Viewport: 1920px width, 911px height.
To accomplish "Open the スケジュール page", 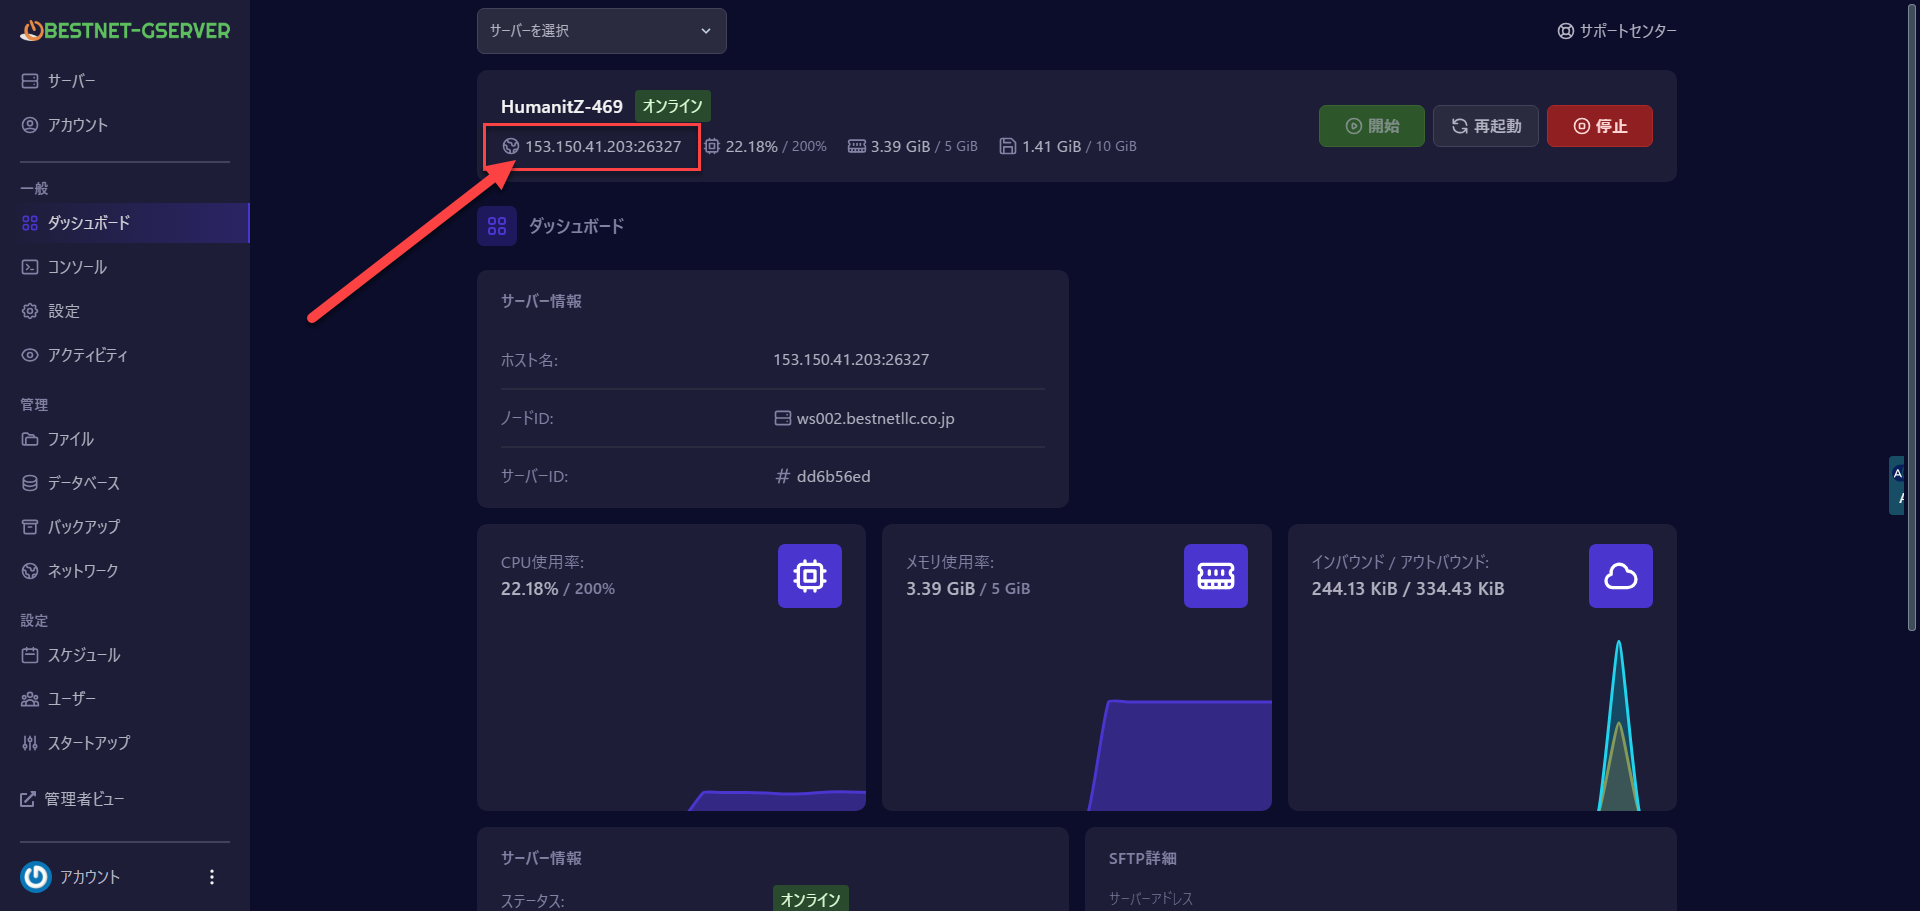I will pos(125,655).
